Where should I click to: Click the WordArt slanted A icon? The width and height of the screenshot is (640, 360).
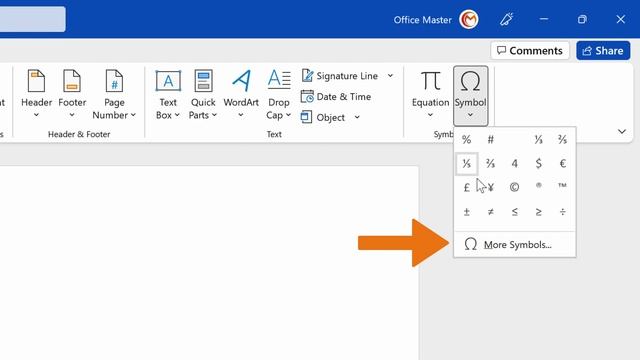click(242, 80)
